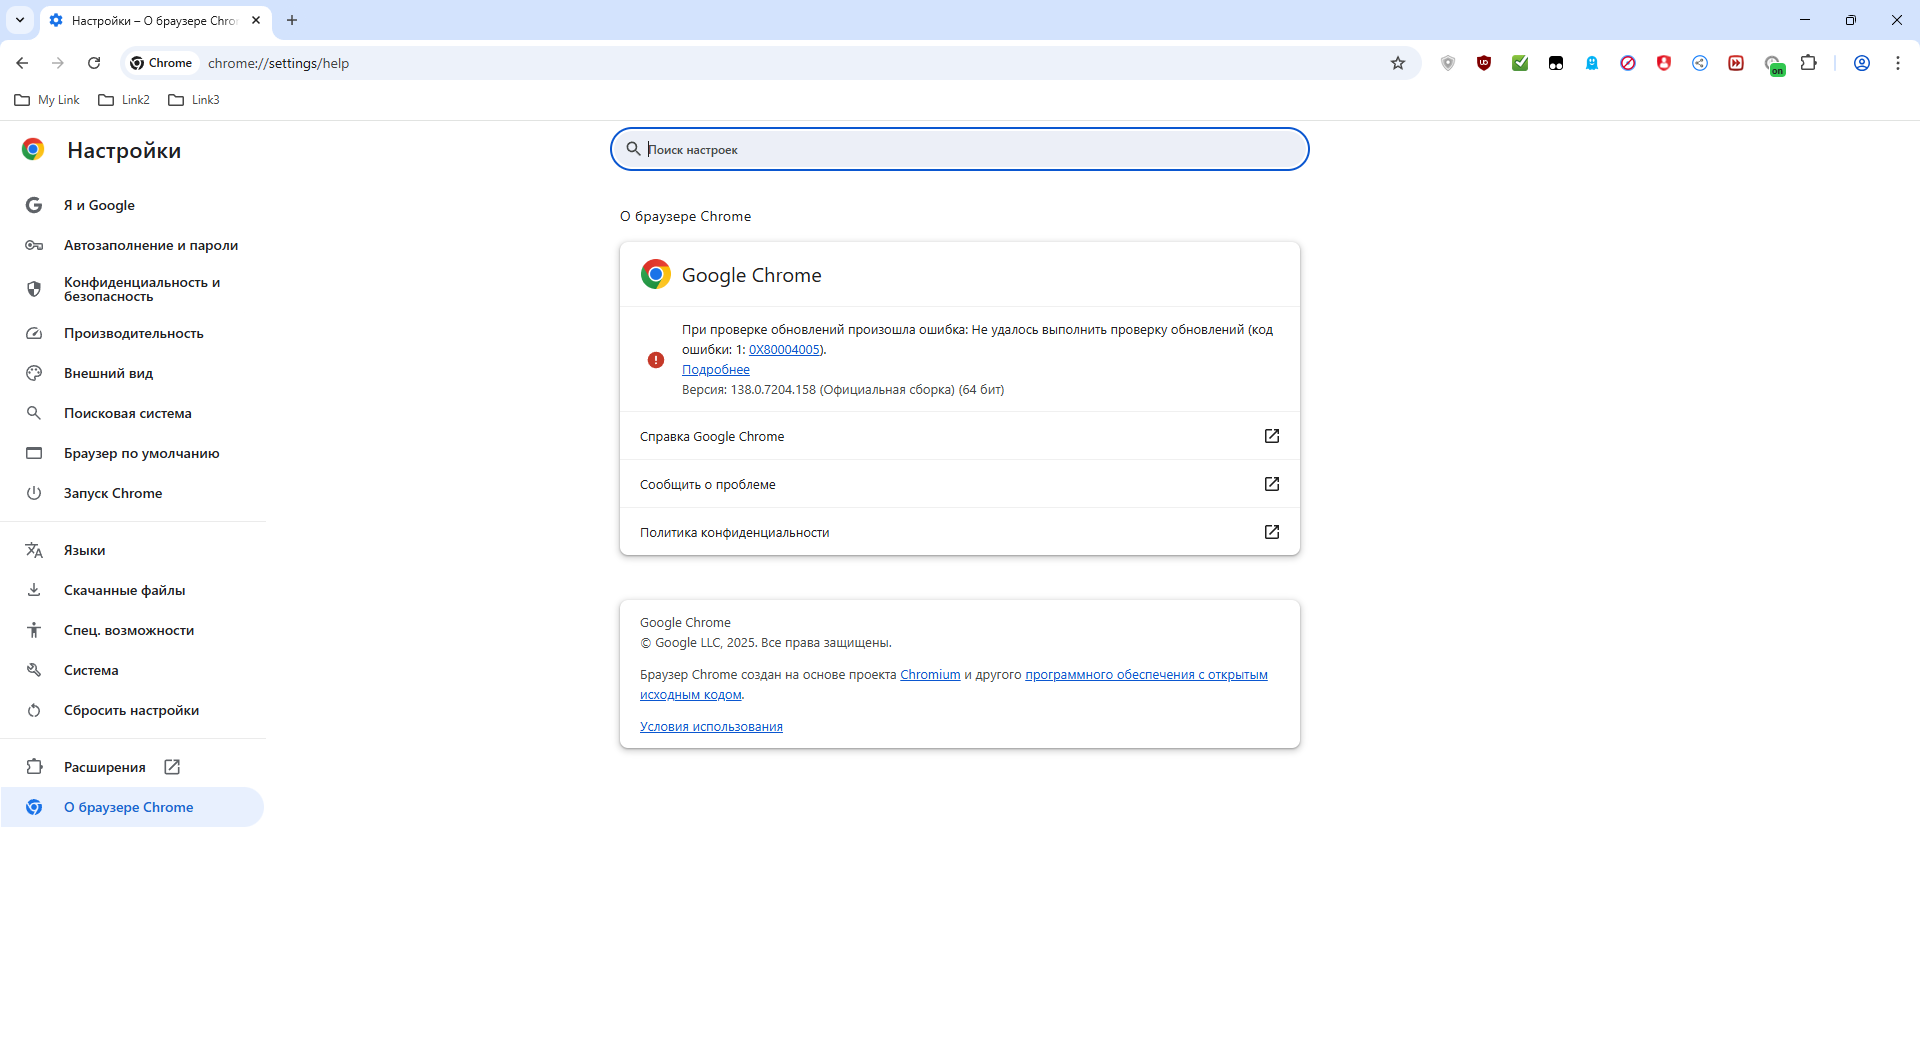This screenshot has height=1040, width=1920.
Task: Go to Конфиденциальность и безопасность section
Action: (x=142, y=289)
